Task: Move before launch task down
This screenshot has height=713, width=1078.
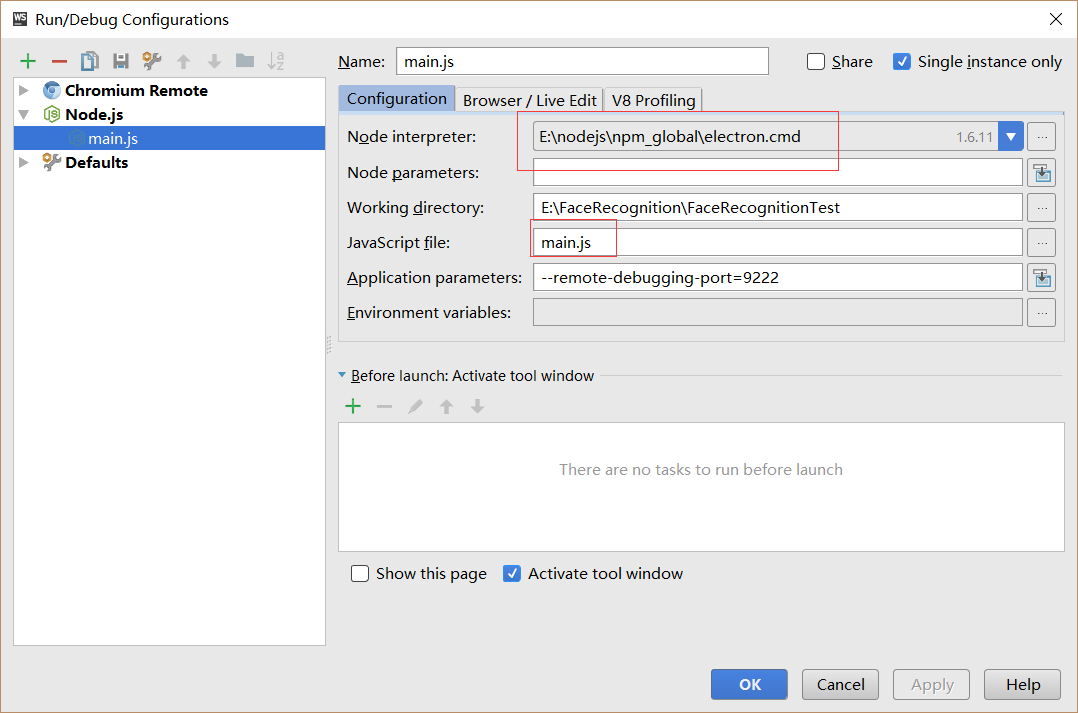Action: [x=477, y=406]
